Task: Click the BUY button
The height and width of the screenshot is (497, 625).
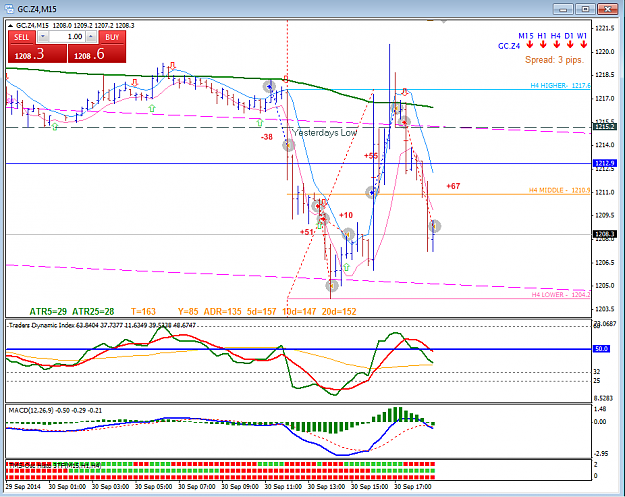Action: point(112,37)
